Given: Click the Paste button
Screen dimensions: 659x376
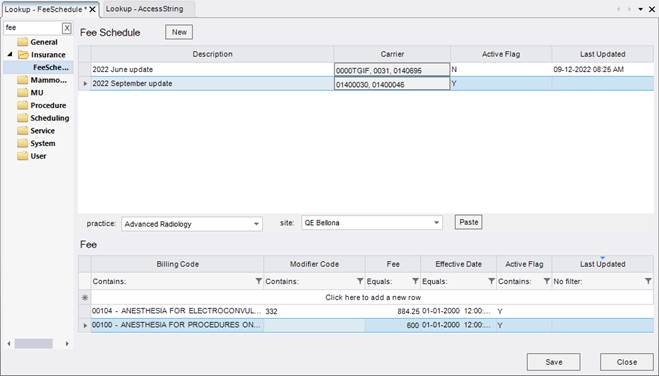Looking at the screenshot, I should (x=468, y=222).
